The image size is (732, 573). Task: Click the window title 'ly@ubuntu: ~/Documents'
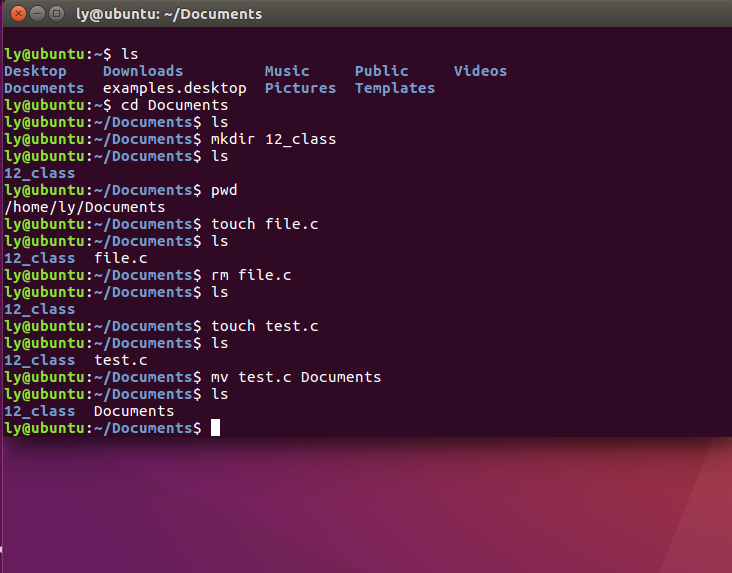[169, 14]
